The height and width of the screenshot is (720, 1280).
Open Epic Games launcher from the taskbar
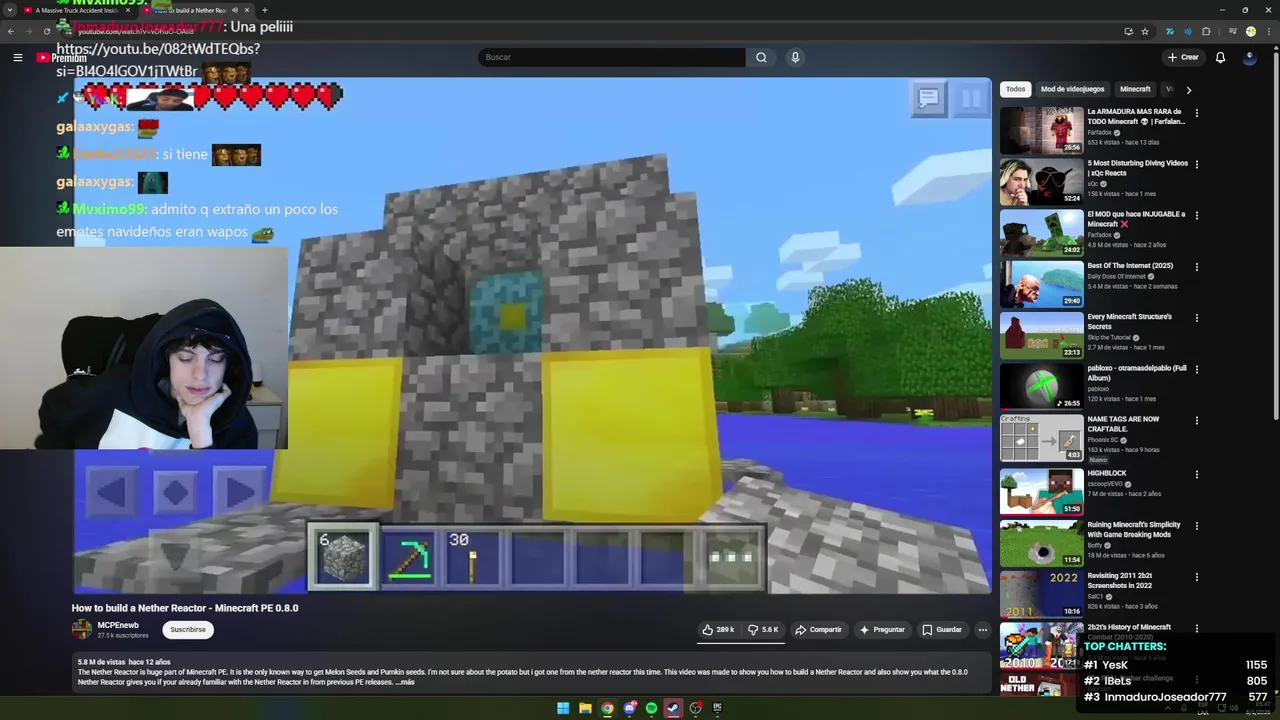(717, 708)
